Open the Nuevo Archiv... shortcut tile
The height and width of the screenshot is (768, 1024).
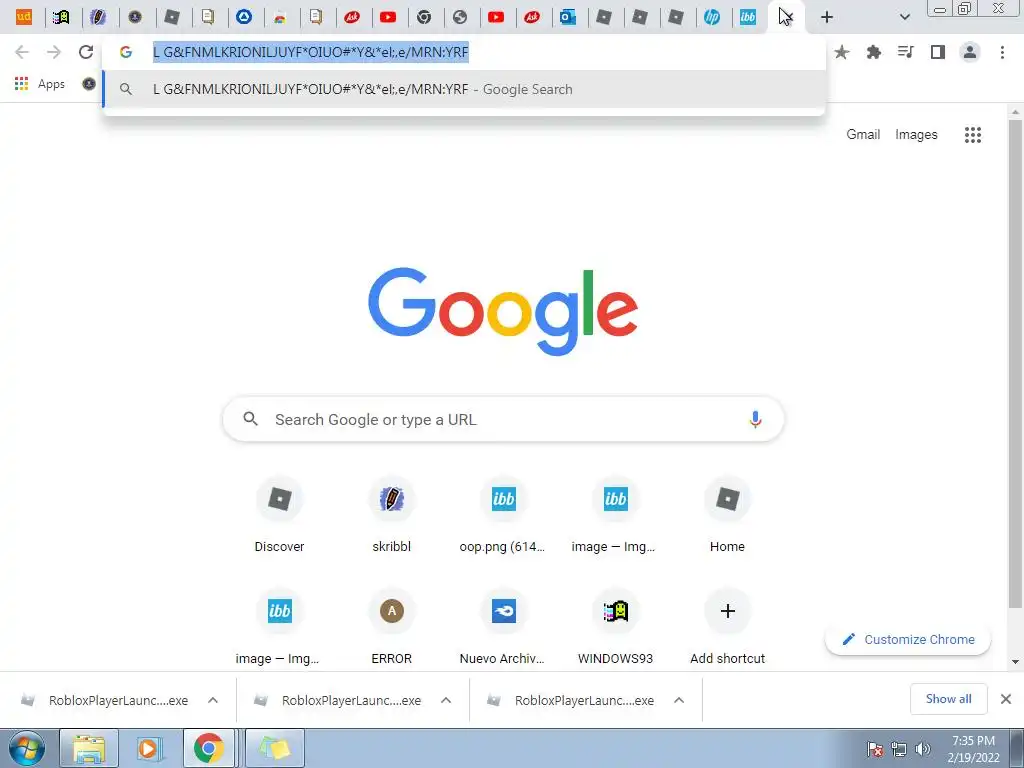[503, 627]
